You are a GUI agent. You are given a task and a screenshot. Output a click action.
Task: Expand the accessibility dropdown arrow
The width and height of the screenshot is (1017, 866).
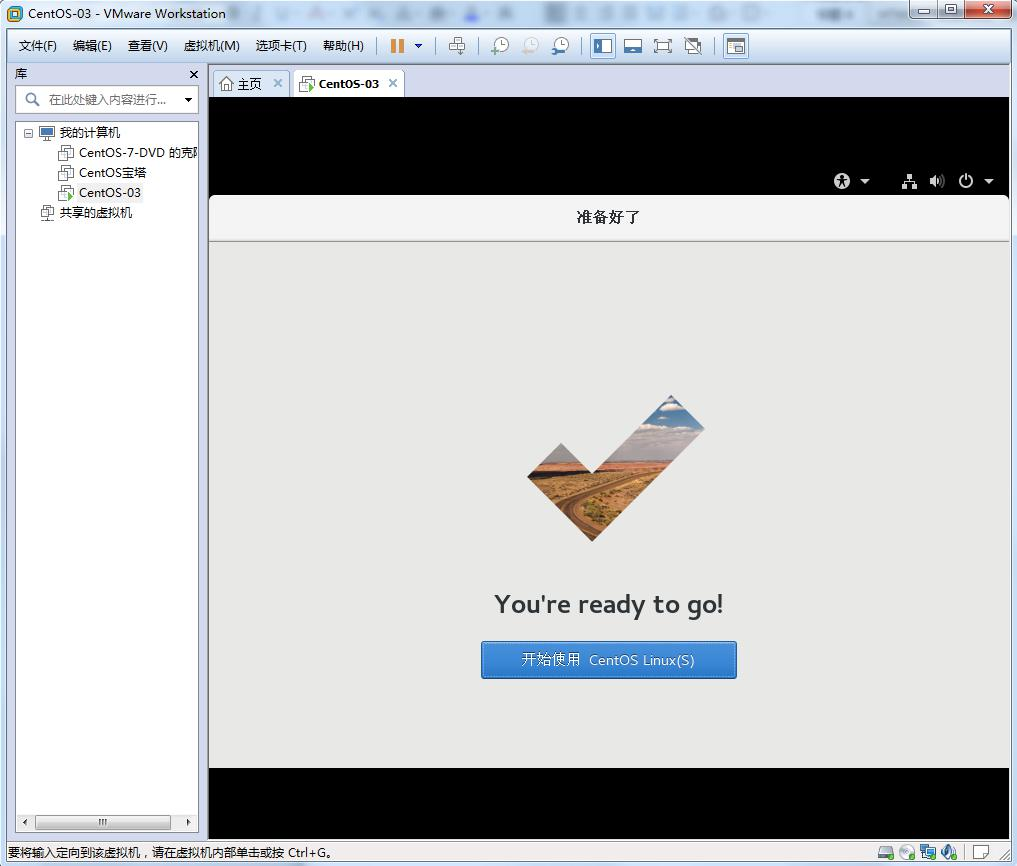coord(865,181)
